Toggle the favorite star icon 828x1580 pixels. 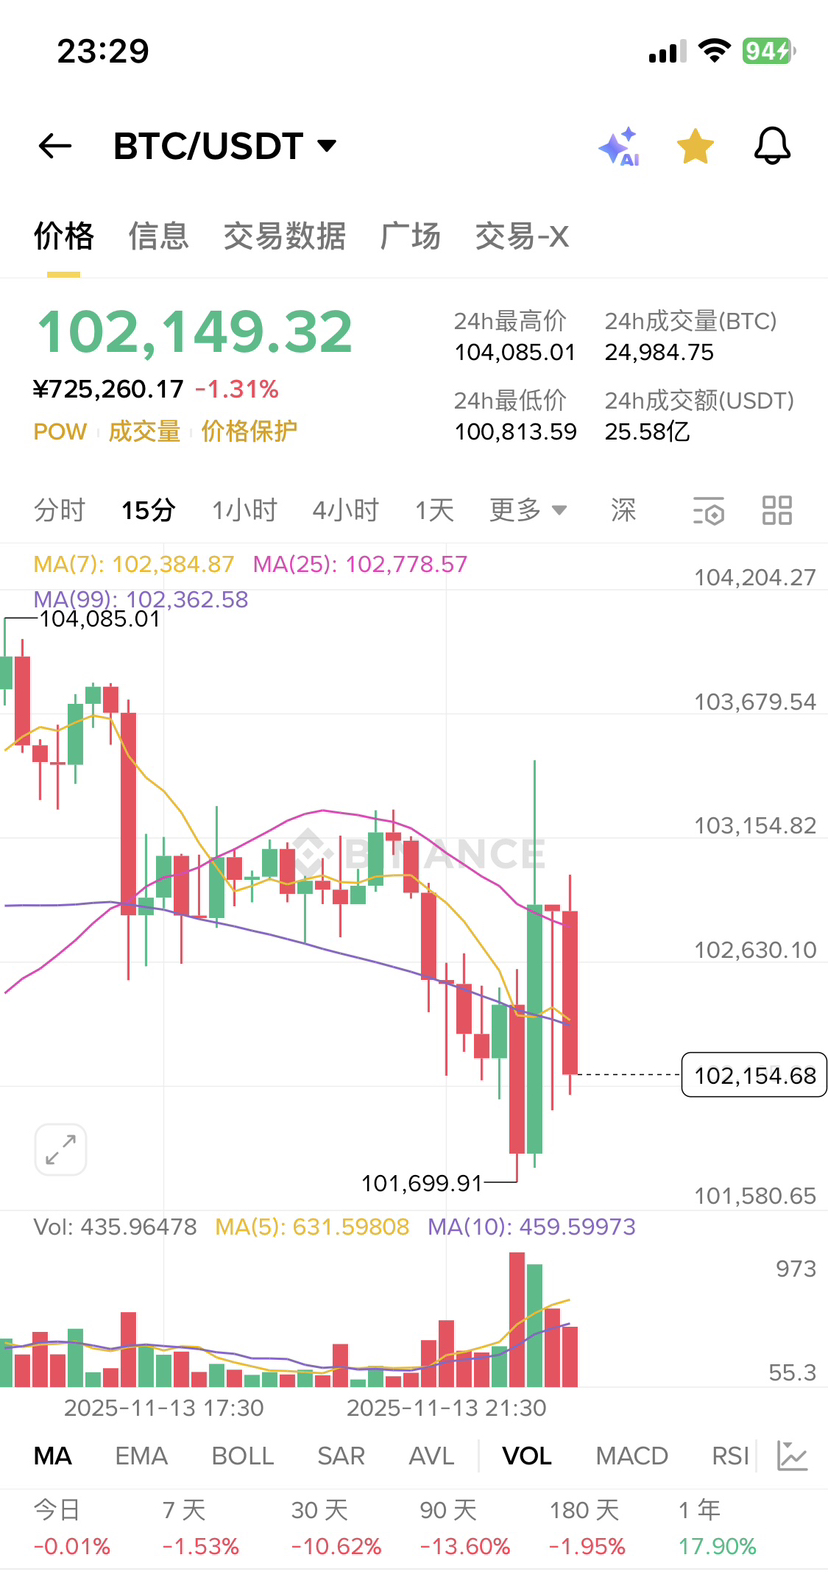(x=695, y=146)
